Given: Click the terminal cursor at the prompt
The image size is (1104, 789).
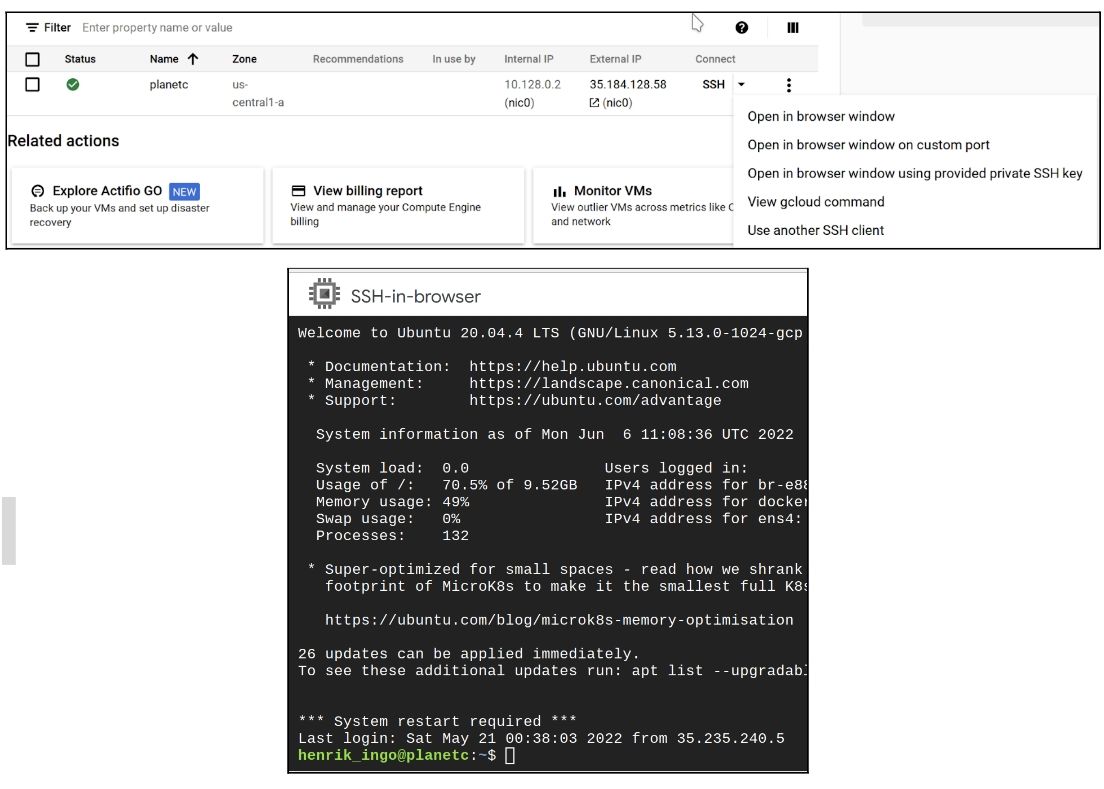Looking at the screenshot, I should point(510,755).
